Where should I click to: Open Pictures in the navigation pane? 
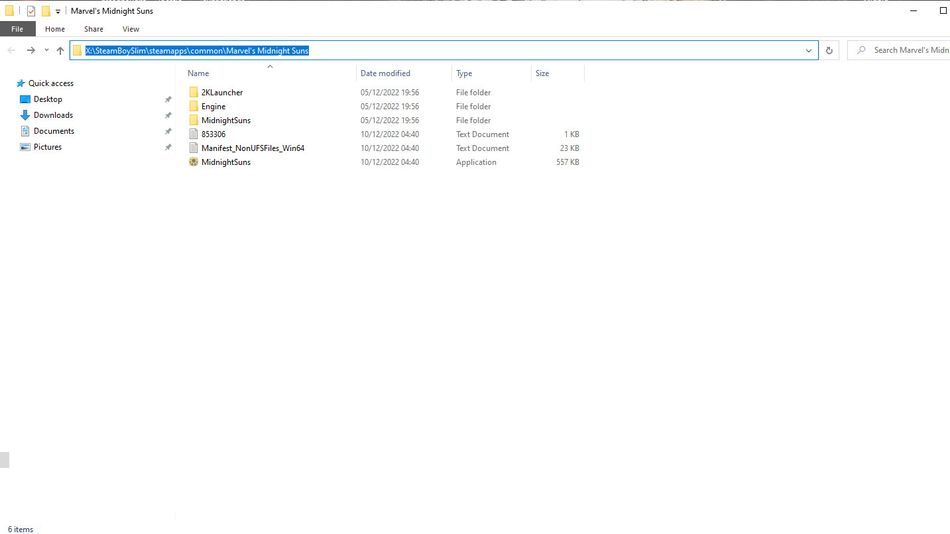[x=48, y=147]
